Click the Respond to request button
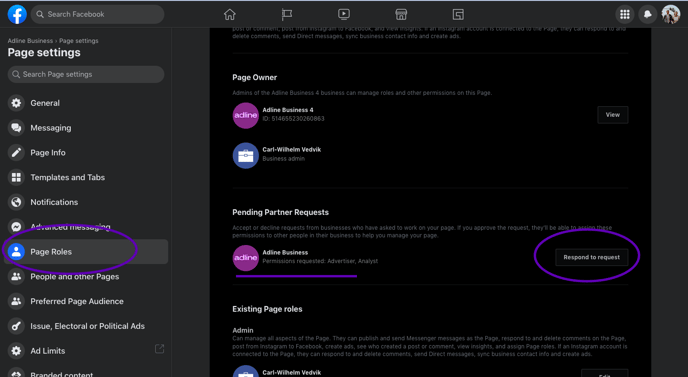Screen dimensions: 688x377 tap(591, 257)
